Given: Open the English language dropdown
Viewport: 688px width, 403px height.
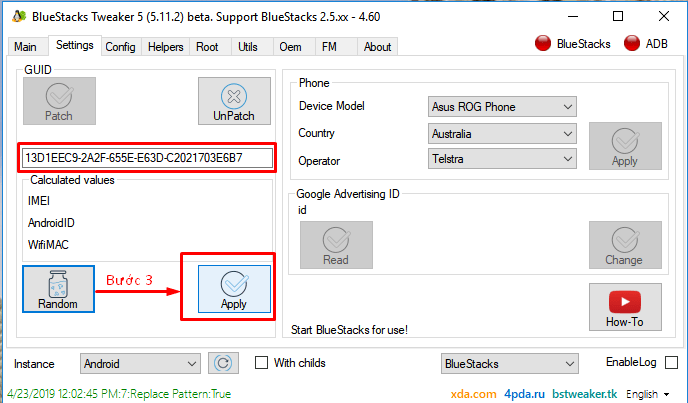Looking at the screenshot, I should [x=648, y=394].
